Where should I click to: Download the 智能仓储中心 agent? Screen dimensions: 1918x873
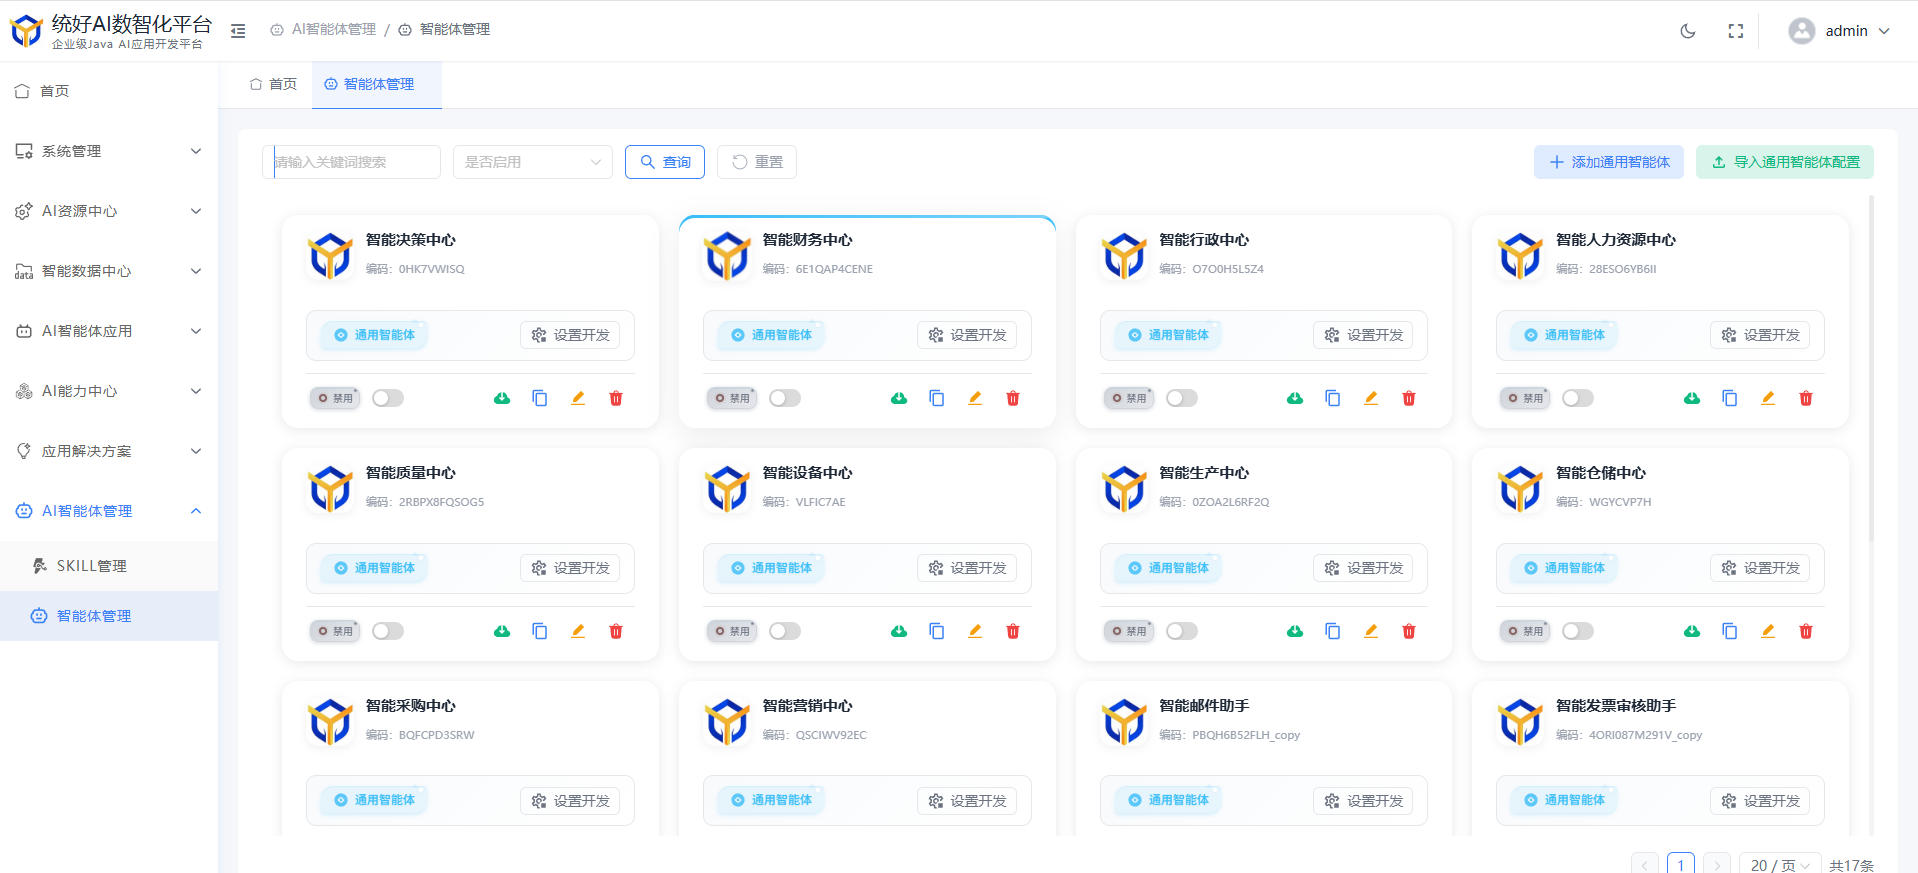click(1692, 631)
